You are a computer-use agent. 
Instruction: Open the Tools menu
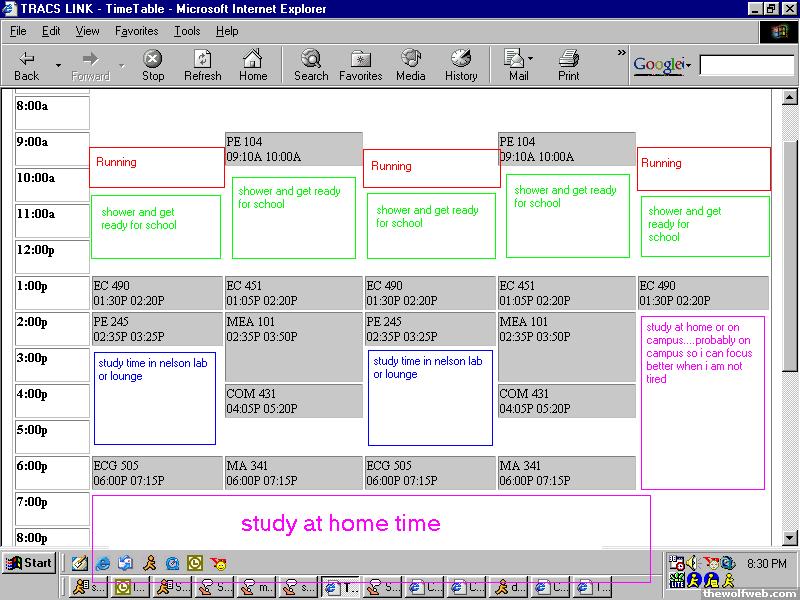187,31
